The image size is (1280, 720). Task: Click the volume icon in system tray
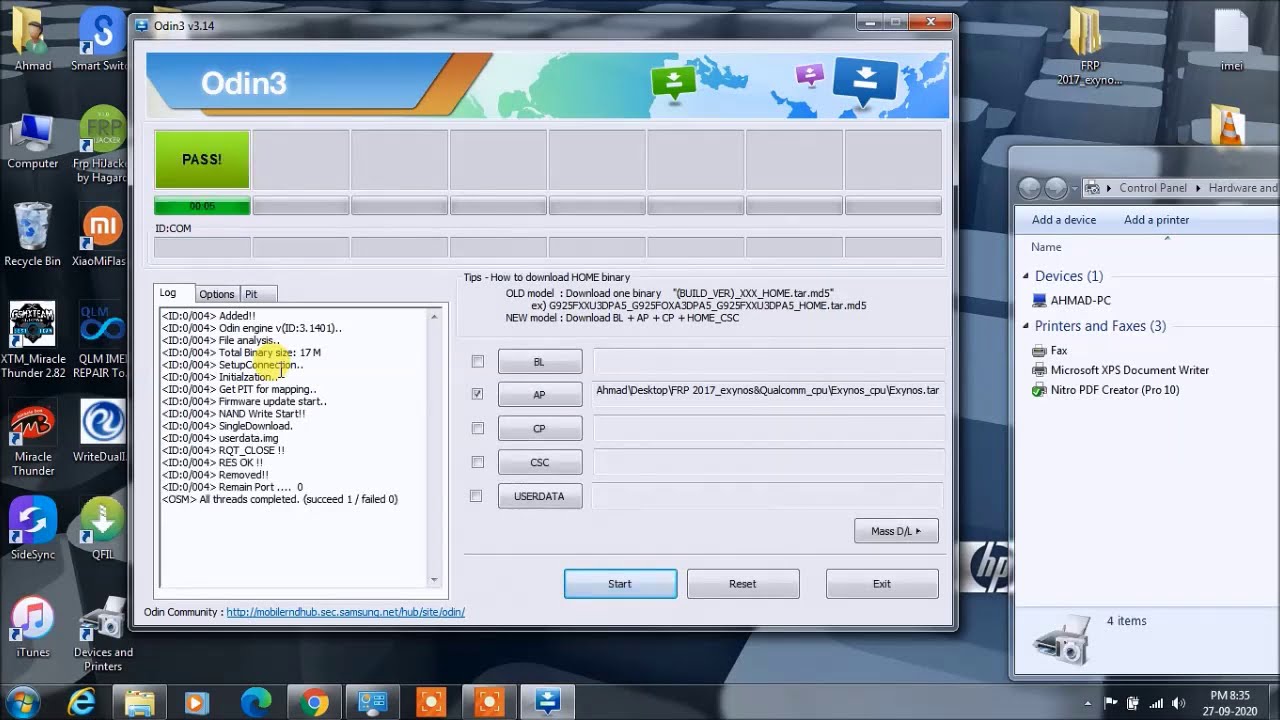point(1180,702)
